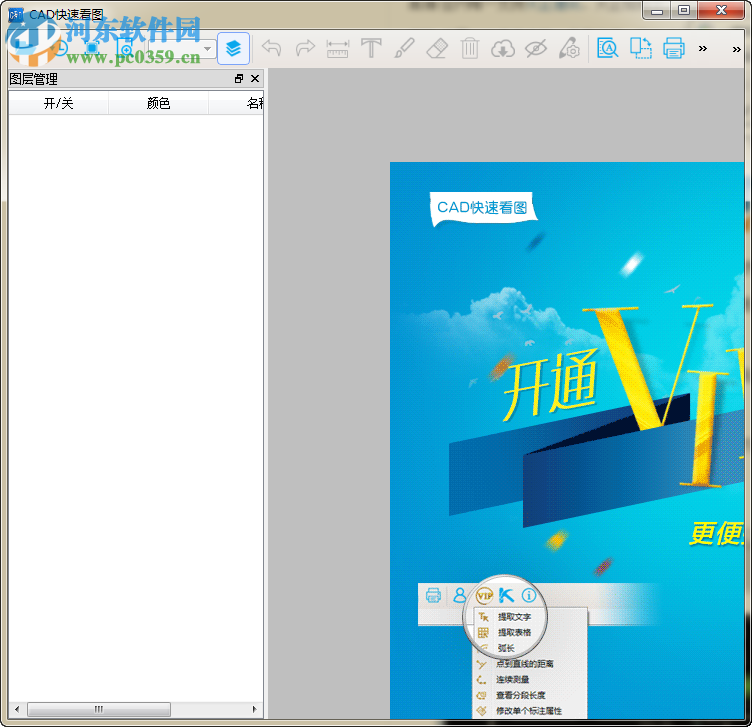Select the measure ruler tool
The image size is (752, 727).
(x=338, y=48)
